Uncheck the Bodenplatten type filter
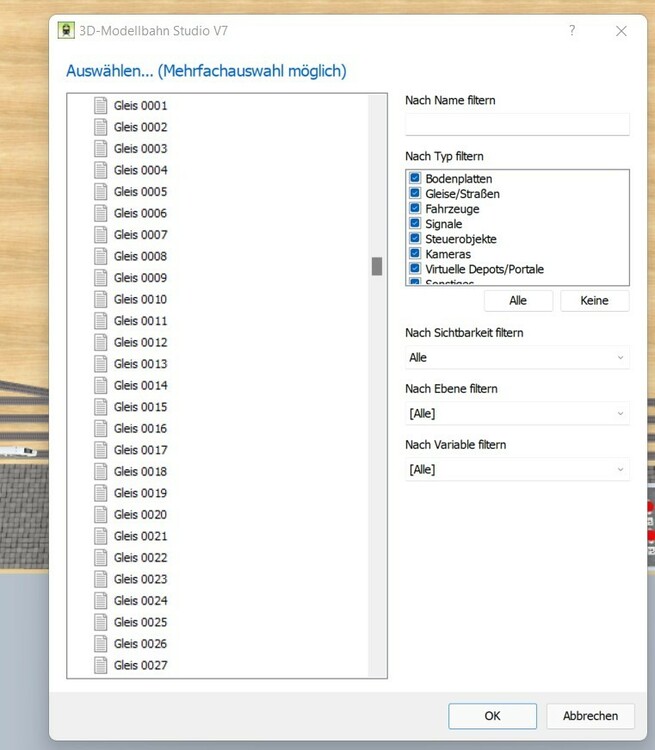The width and height of the screenshot is (655, 750). (415, 178)
